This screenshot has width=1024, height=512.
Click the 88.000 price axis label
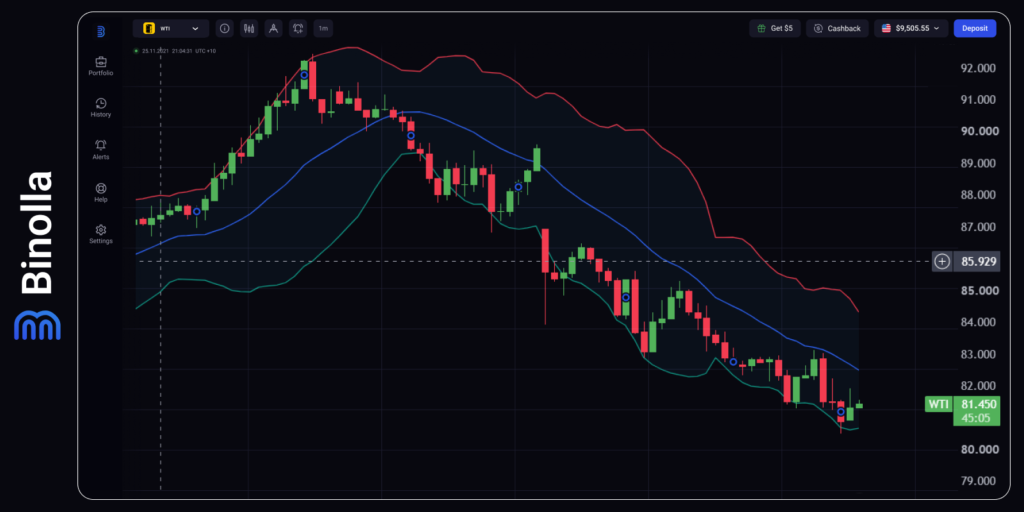pos(979,195)
